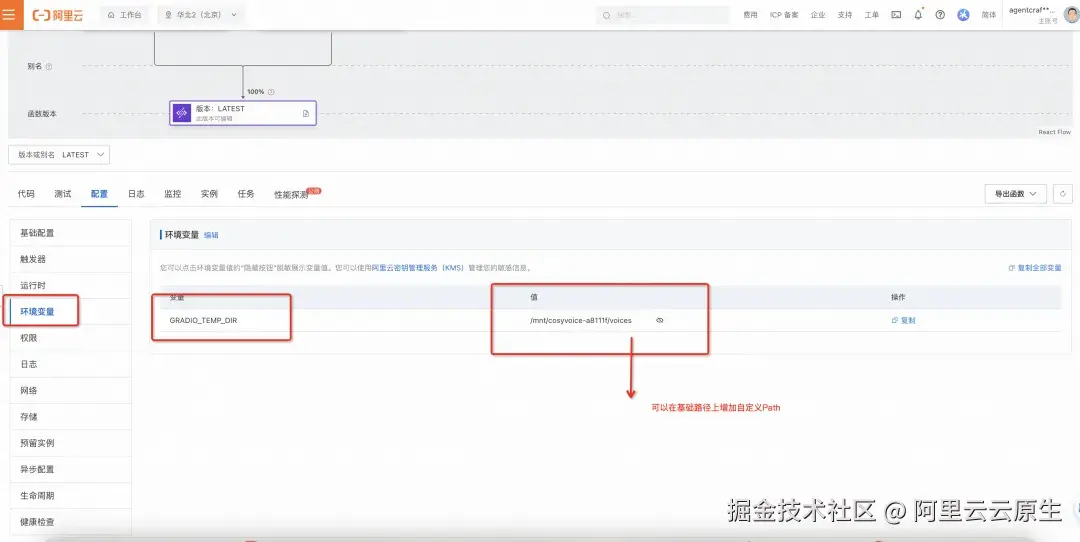The height and width of the screenshot is (542, 1080).
Task: Open 异步配置 in the sidebar
Action: click(71, 469)
